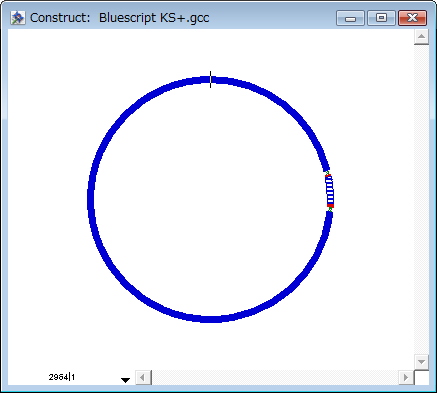The image size is (437, 393).
Task: Click the green marker below the polylinker
Action: coord(330,209)
